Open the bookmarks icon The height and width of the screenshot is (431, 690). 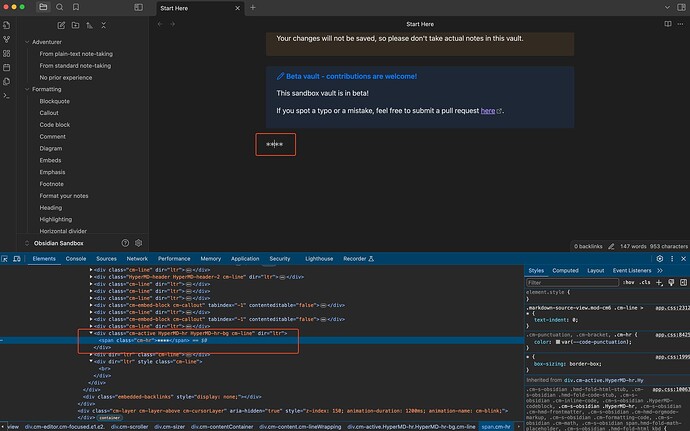pos(76,7)
